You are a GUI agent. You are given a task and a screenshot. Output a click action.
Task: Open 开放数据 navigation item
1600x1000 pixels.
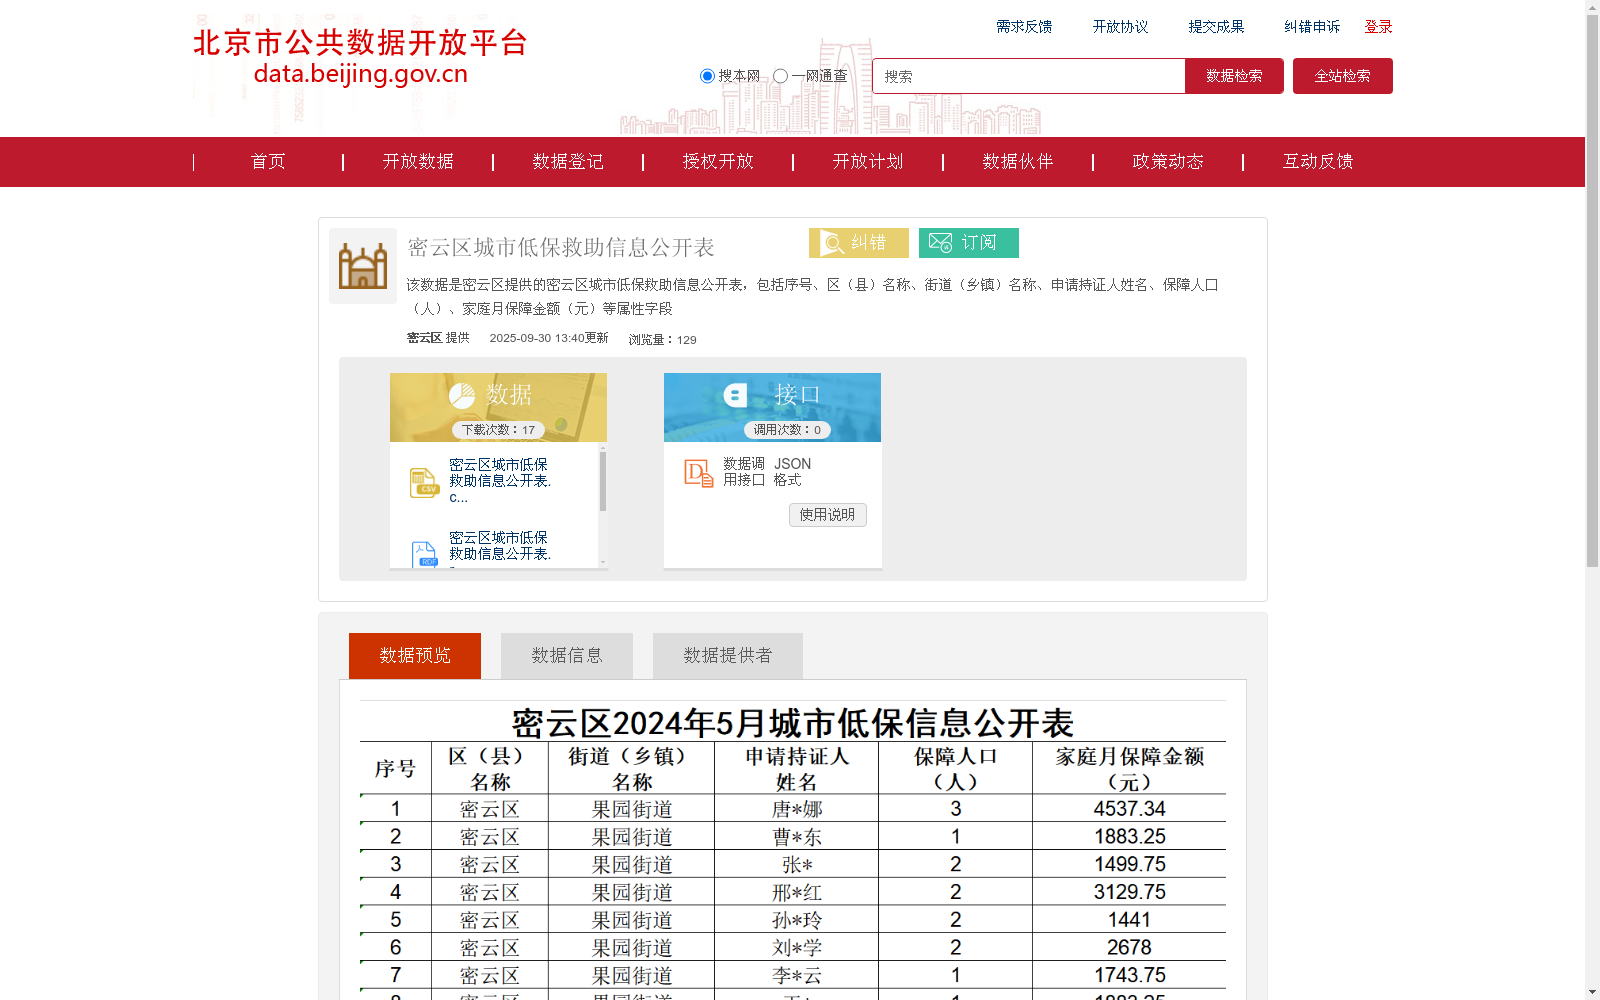click(418, 162)
